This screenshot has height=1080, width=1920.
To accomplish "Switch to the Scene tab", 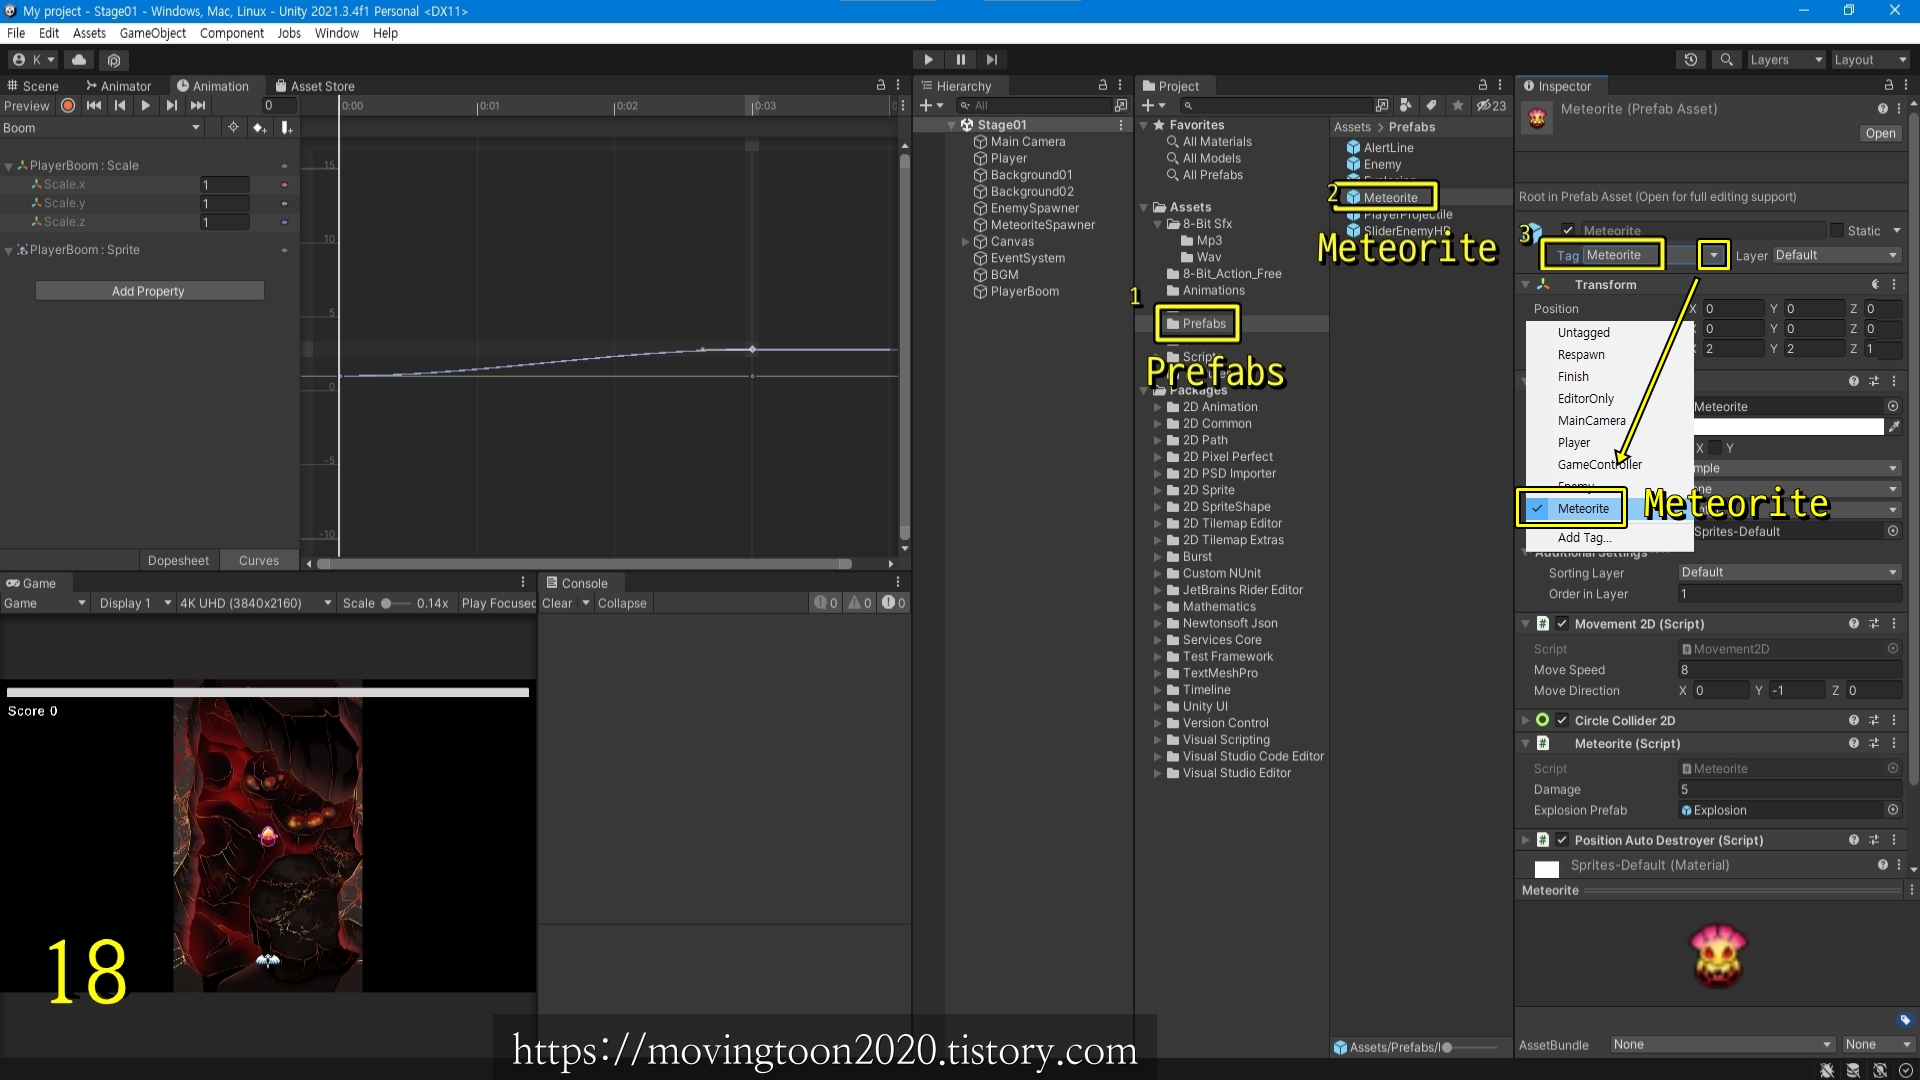I will tap(33, 86).
